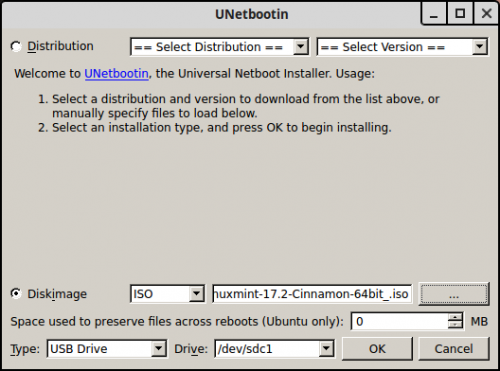Minimize the UNetbootin window
Image resolution: width=500 pixels, height=371 pixels.
pyautogui.click(x=434, y=13)
